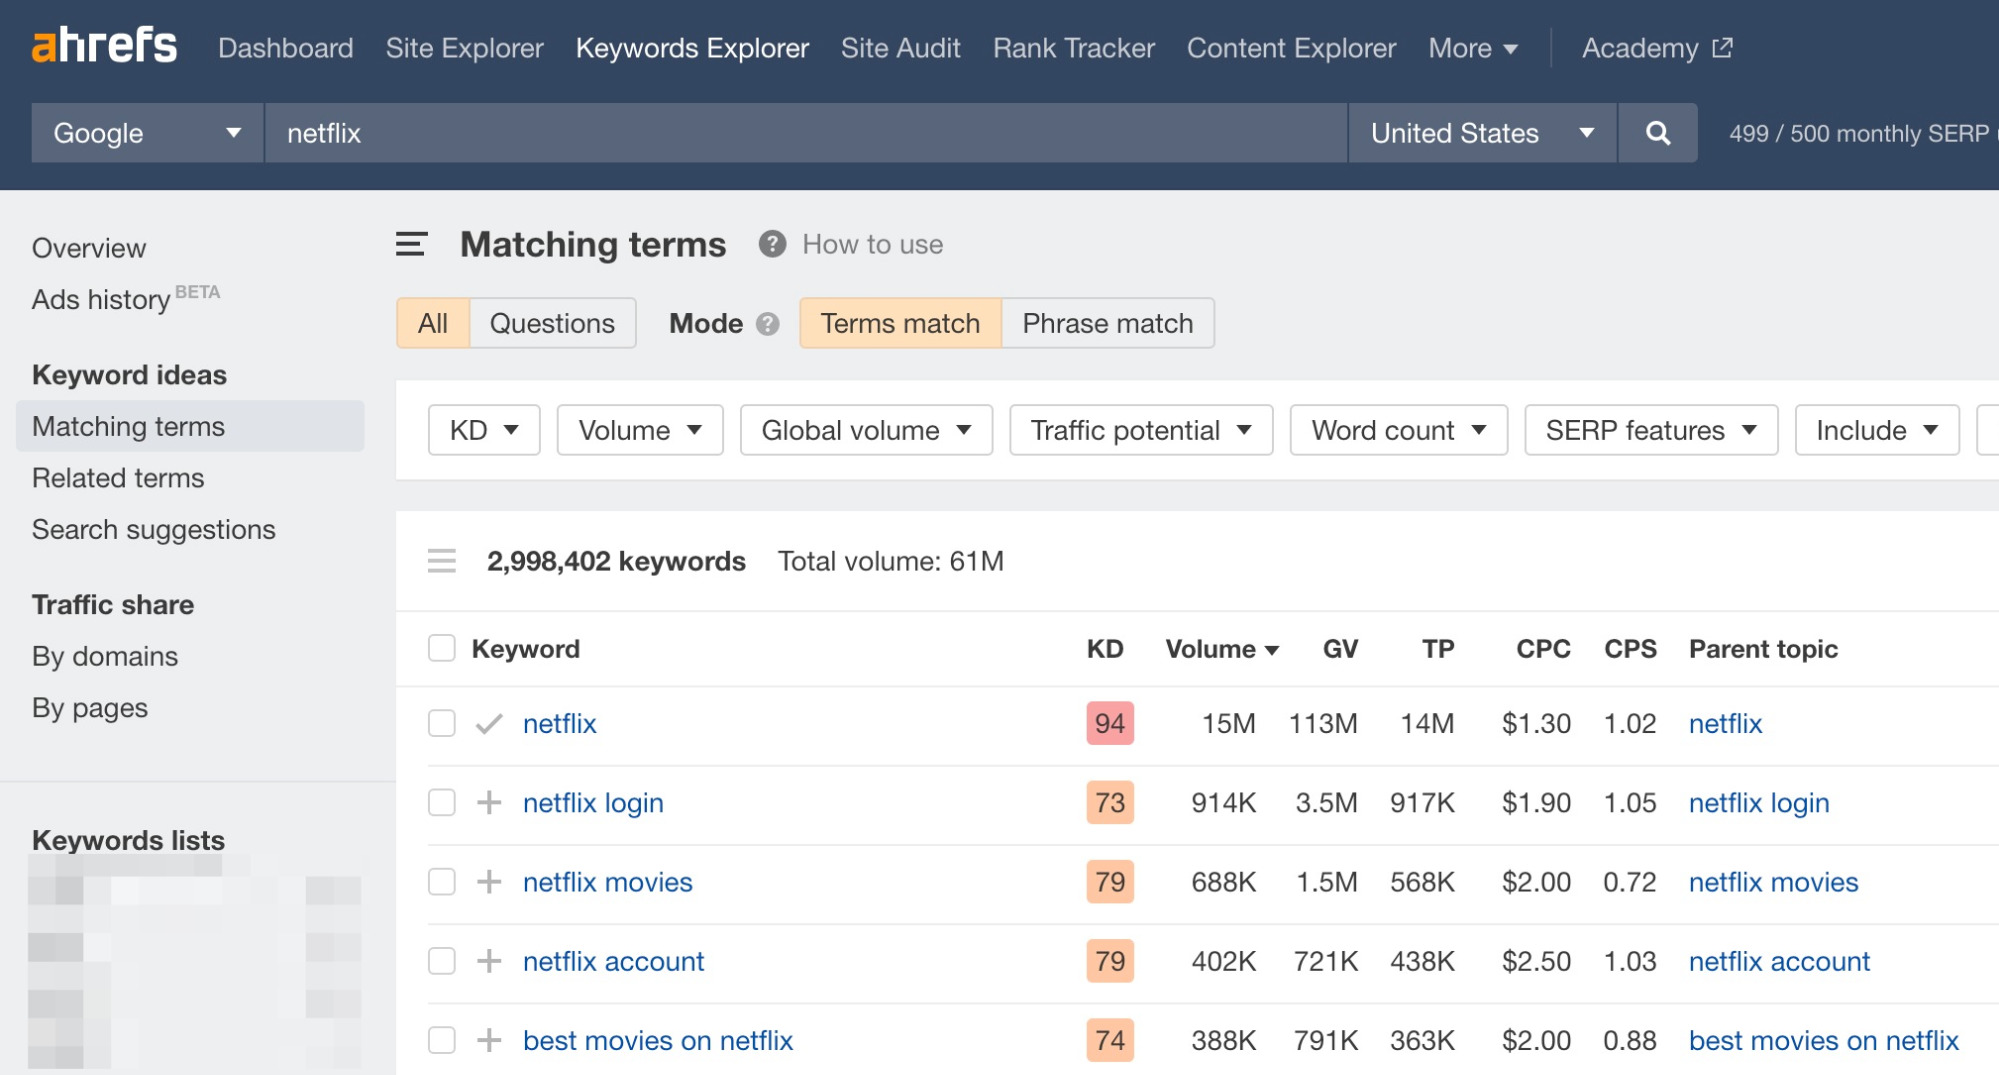Click the Mode help question mark icon

(x=767, y=324)
